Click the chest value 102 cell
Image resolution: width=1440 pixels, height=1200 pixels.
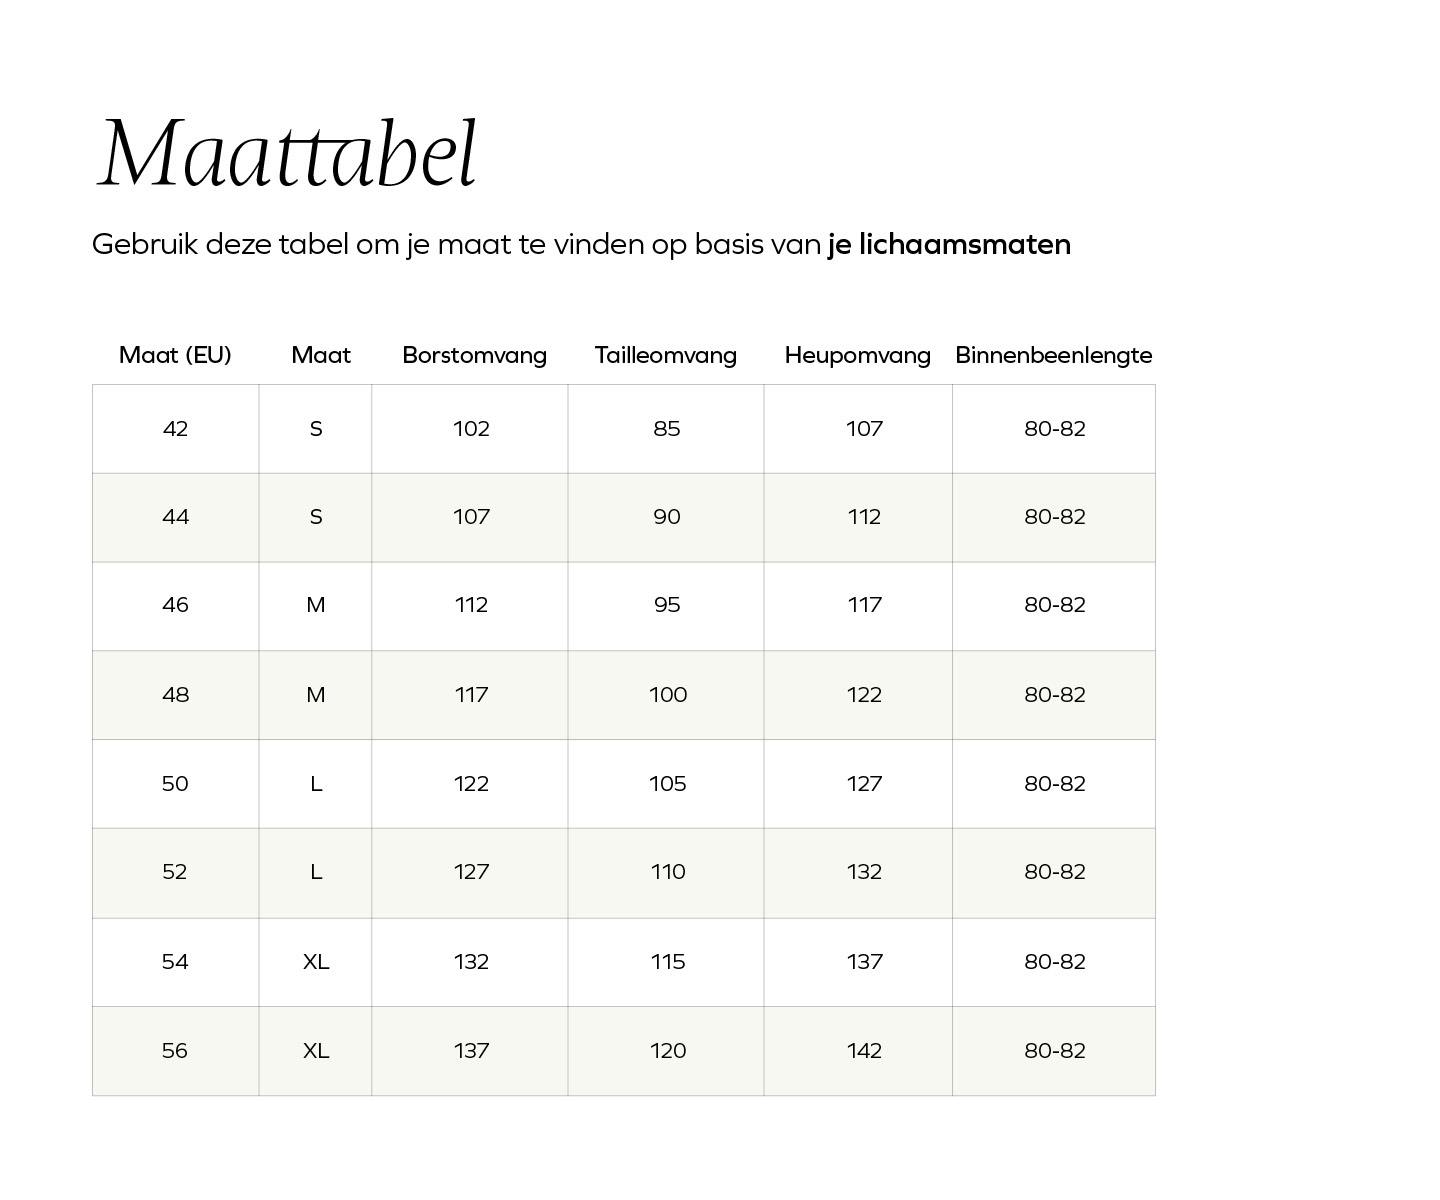[x=471, y=429]
